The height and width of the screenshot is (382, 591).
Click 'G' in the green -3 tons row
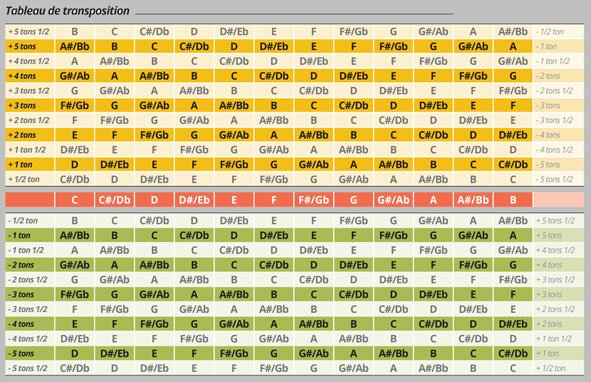coord(115,295)
